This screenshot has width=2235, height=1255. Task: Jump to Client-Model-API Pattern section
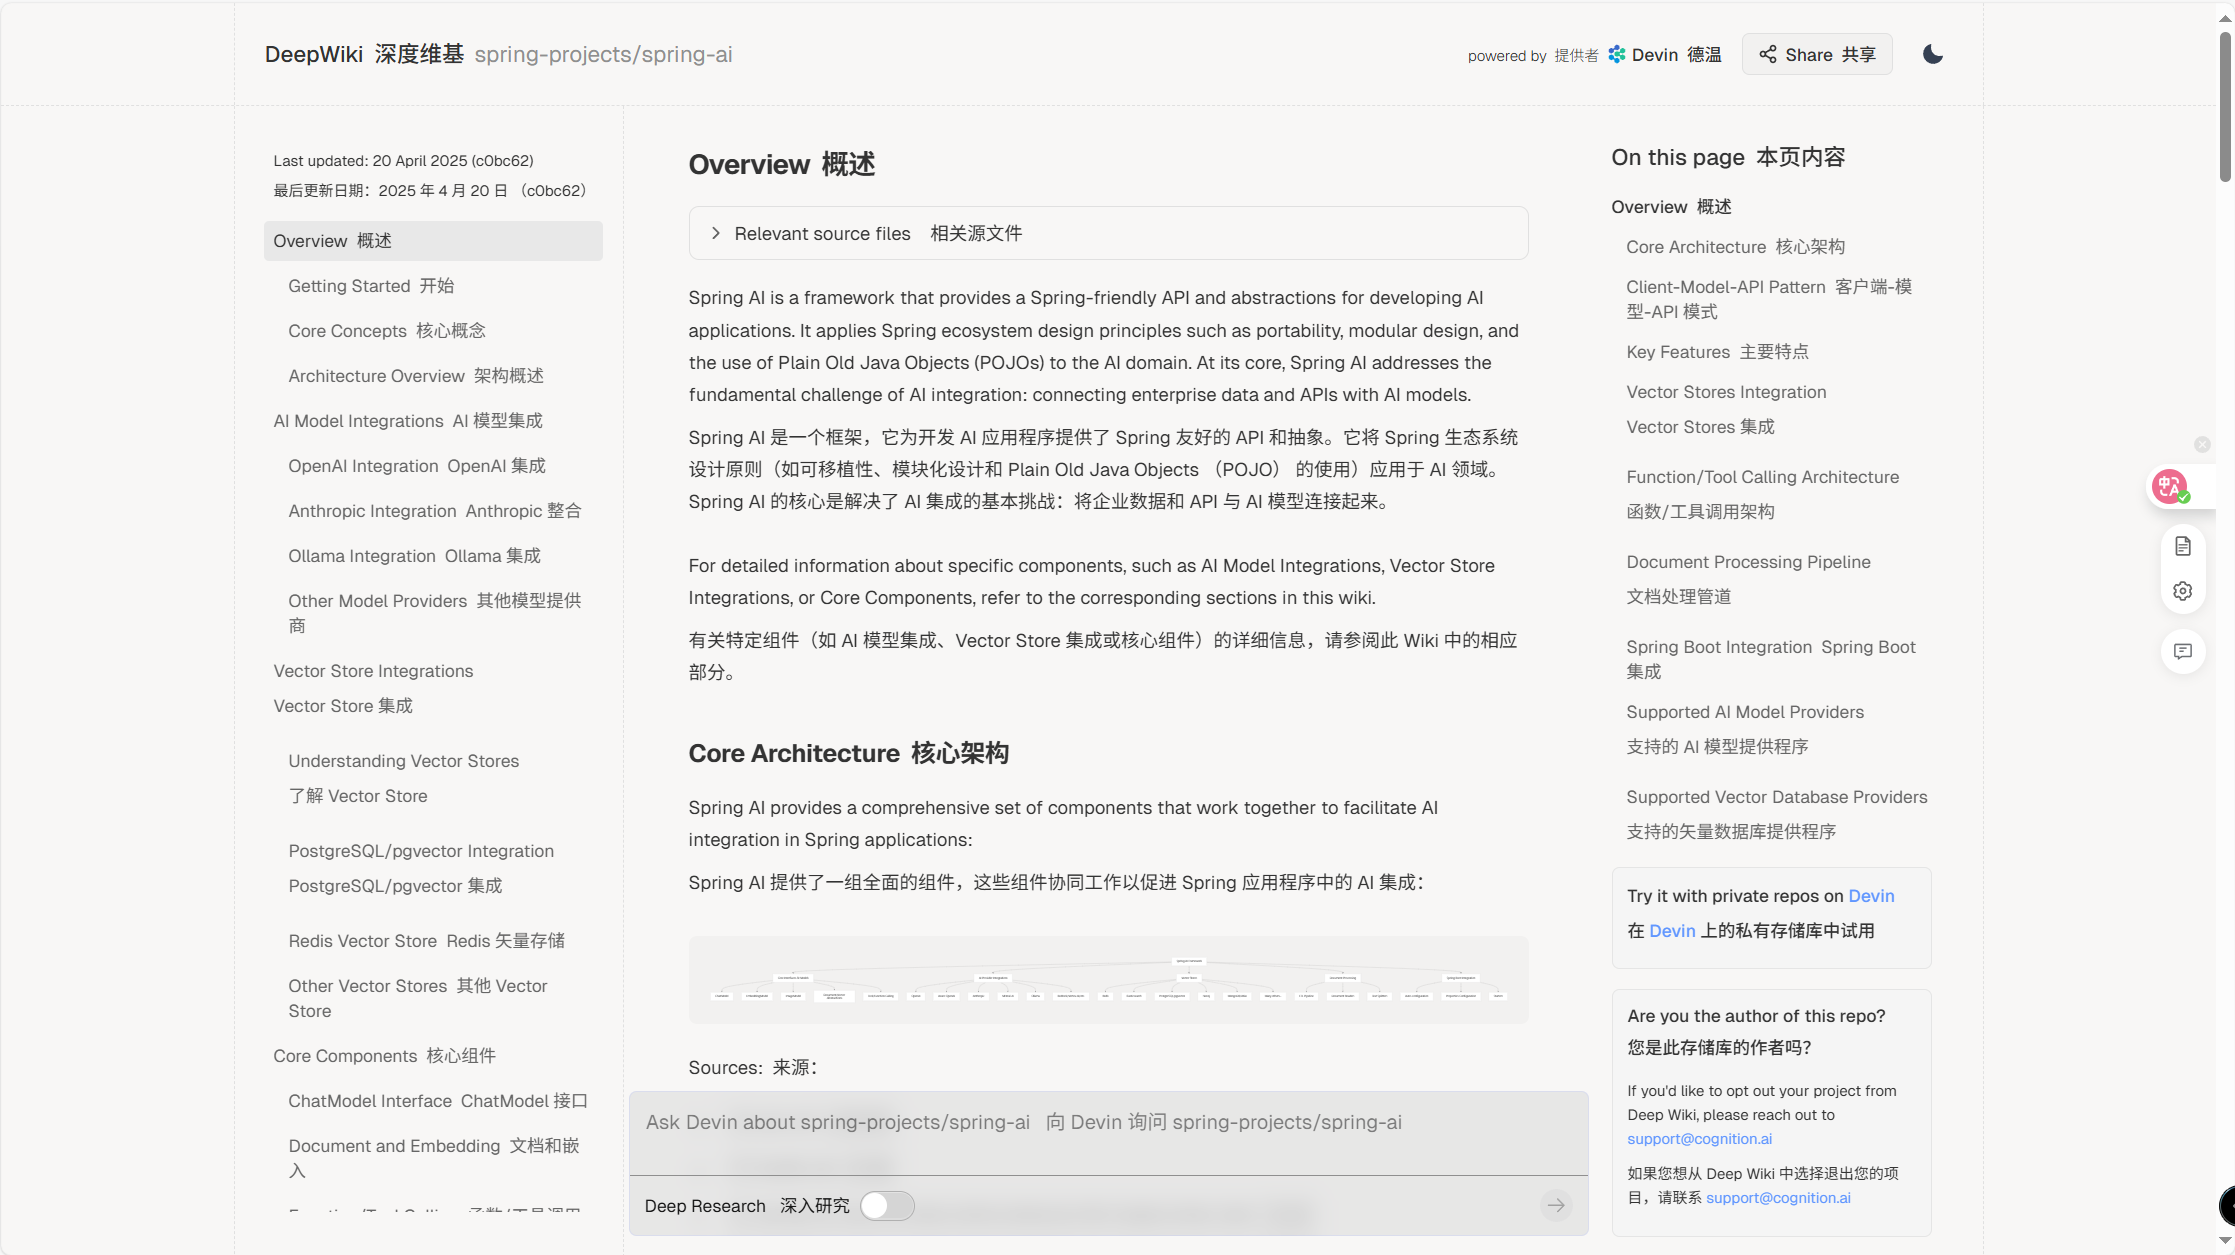coord(1769,299)
